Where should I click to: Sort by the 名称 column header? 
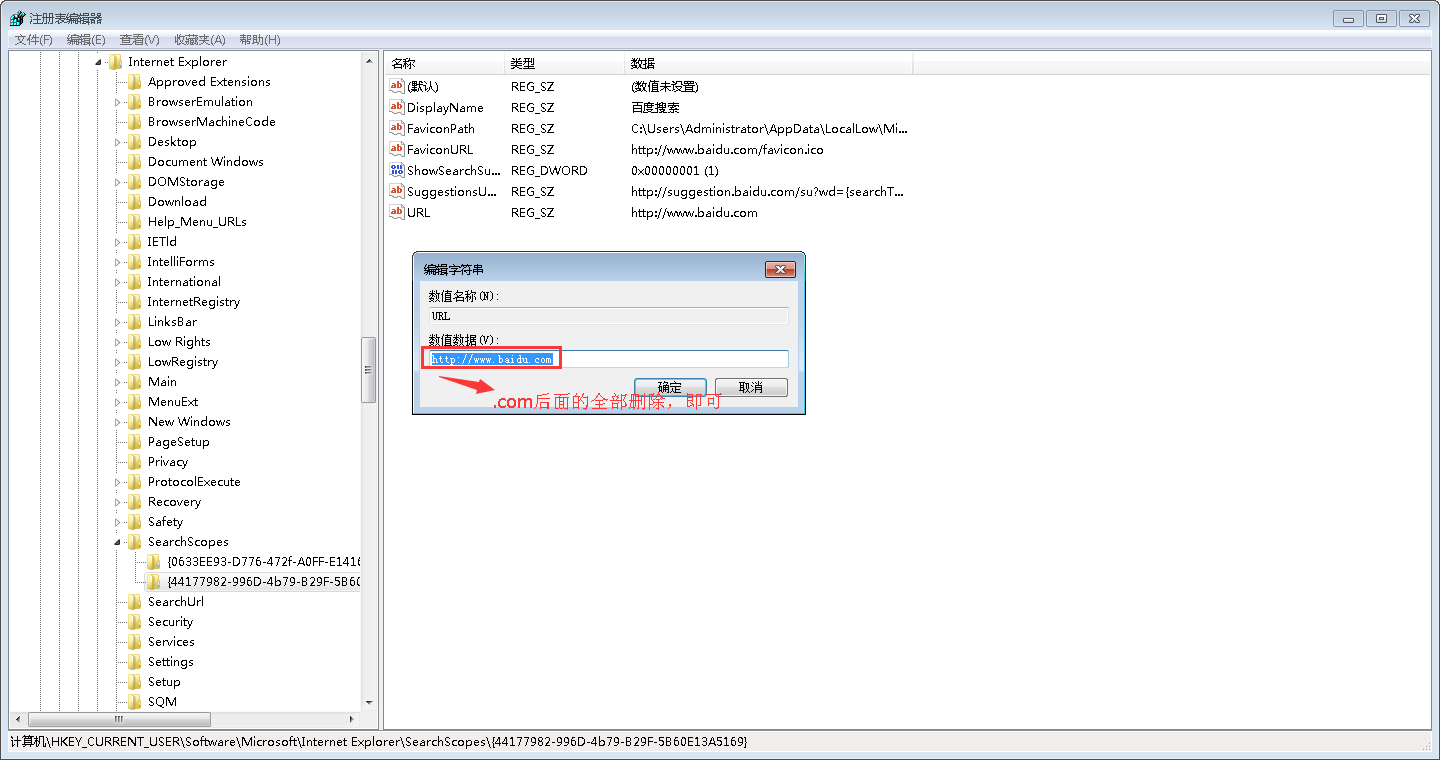click(444, 63)
